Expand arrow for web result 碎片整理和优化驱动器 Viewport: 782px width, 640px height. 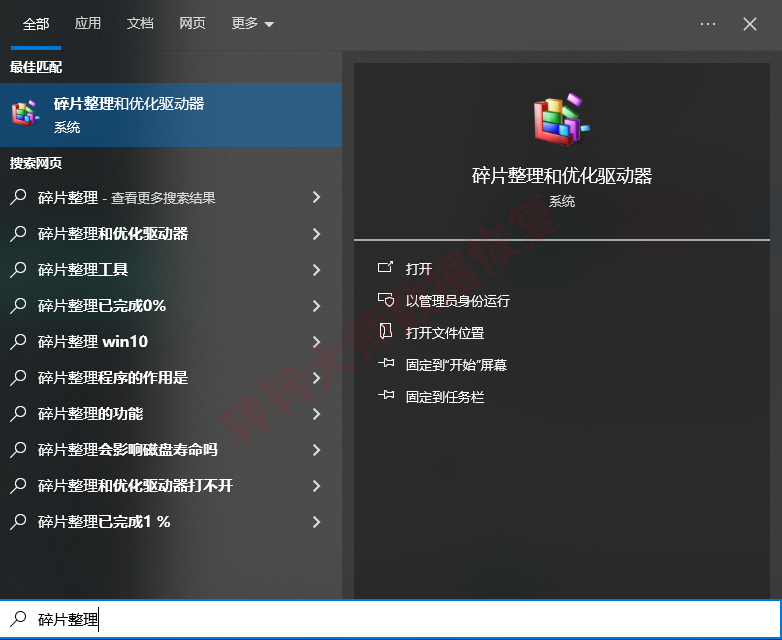pos(316,233)
